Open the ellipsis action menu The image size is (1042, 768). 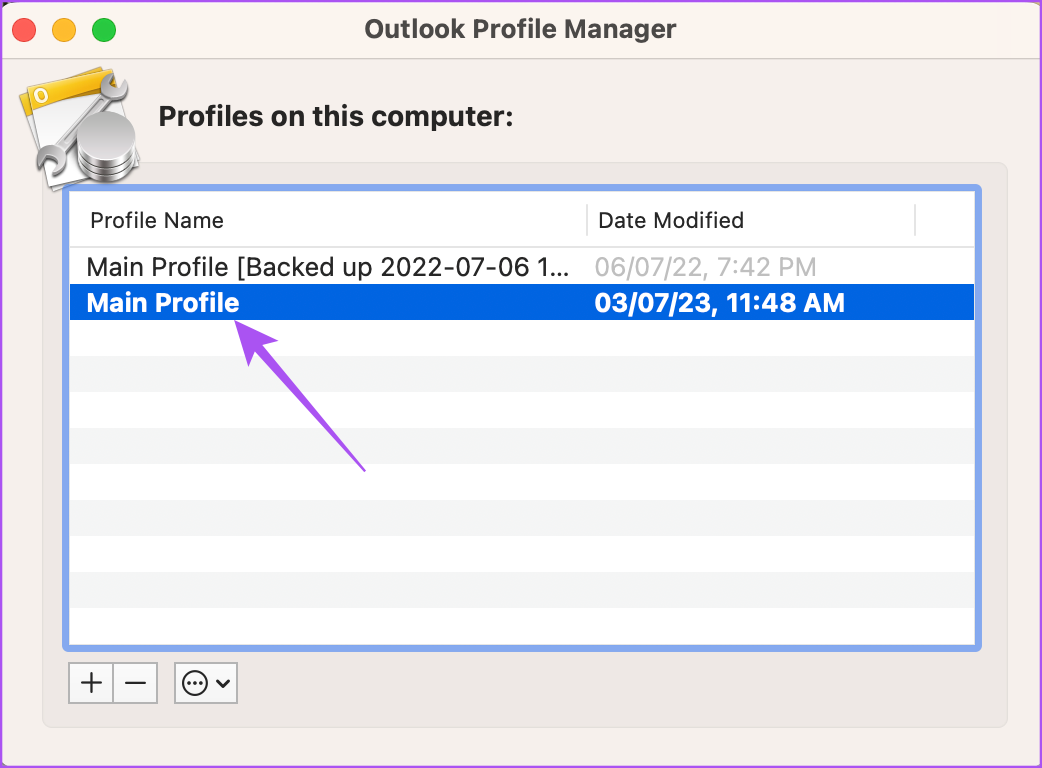(x=196, y=683)
